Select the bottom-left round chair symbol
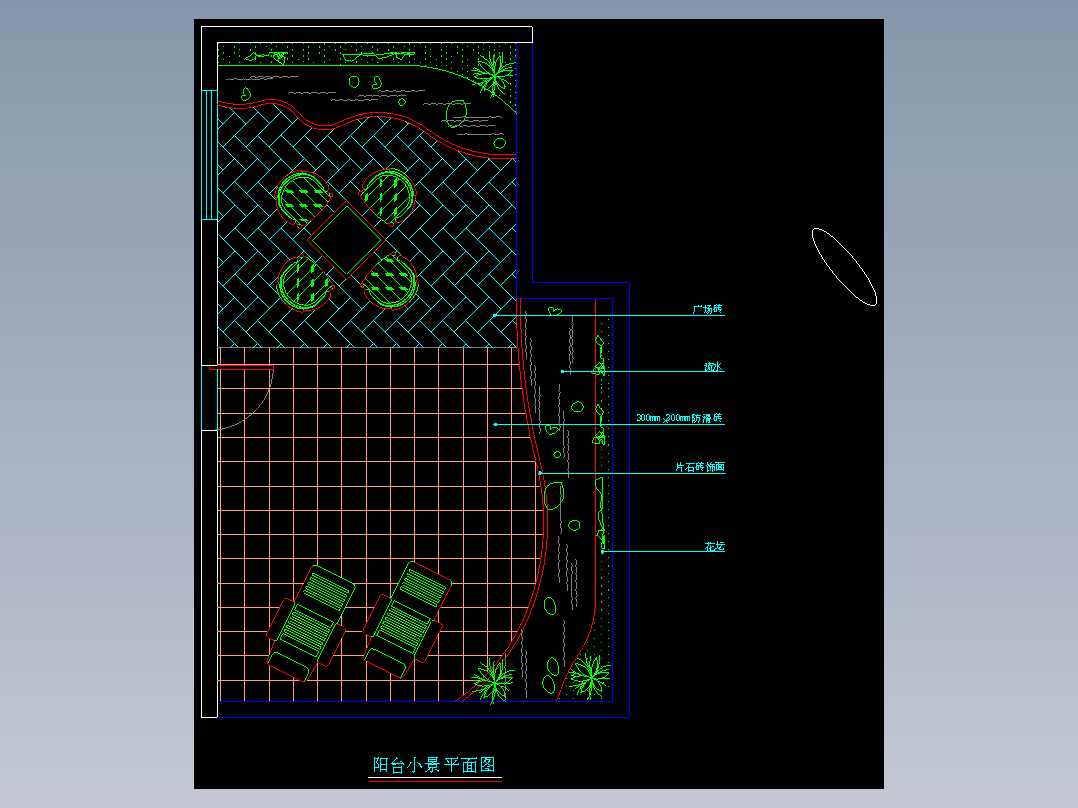The height and width of the screenshot is (808, 1078). click(305, 283)
